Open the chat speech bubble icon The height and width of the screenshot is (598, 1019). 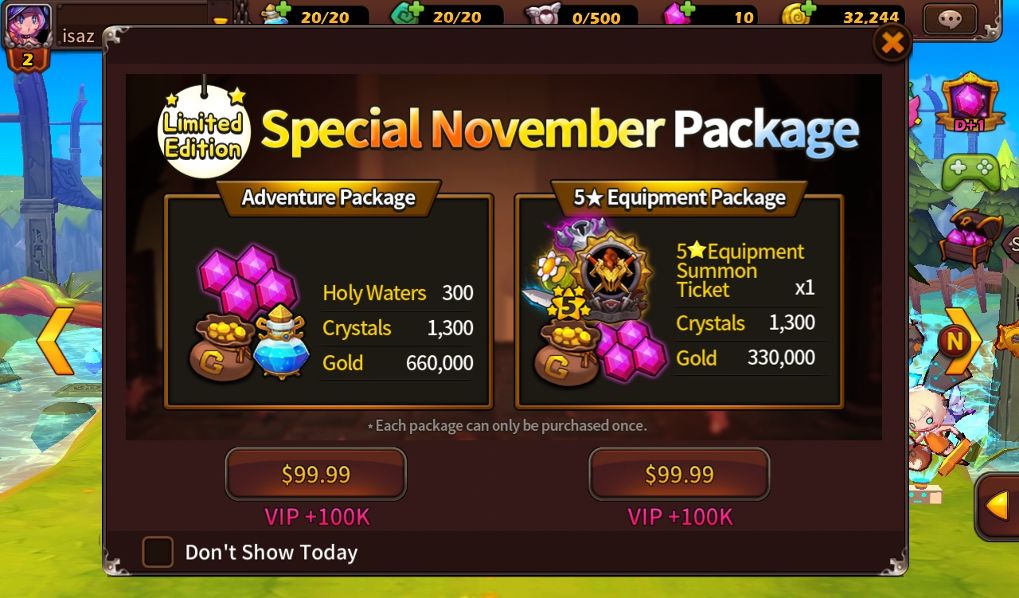click(950, 18)
